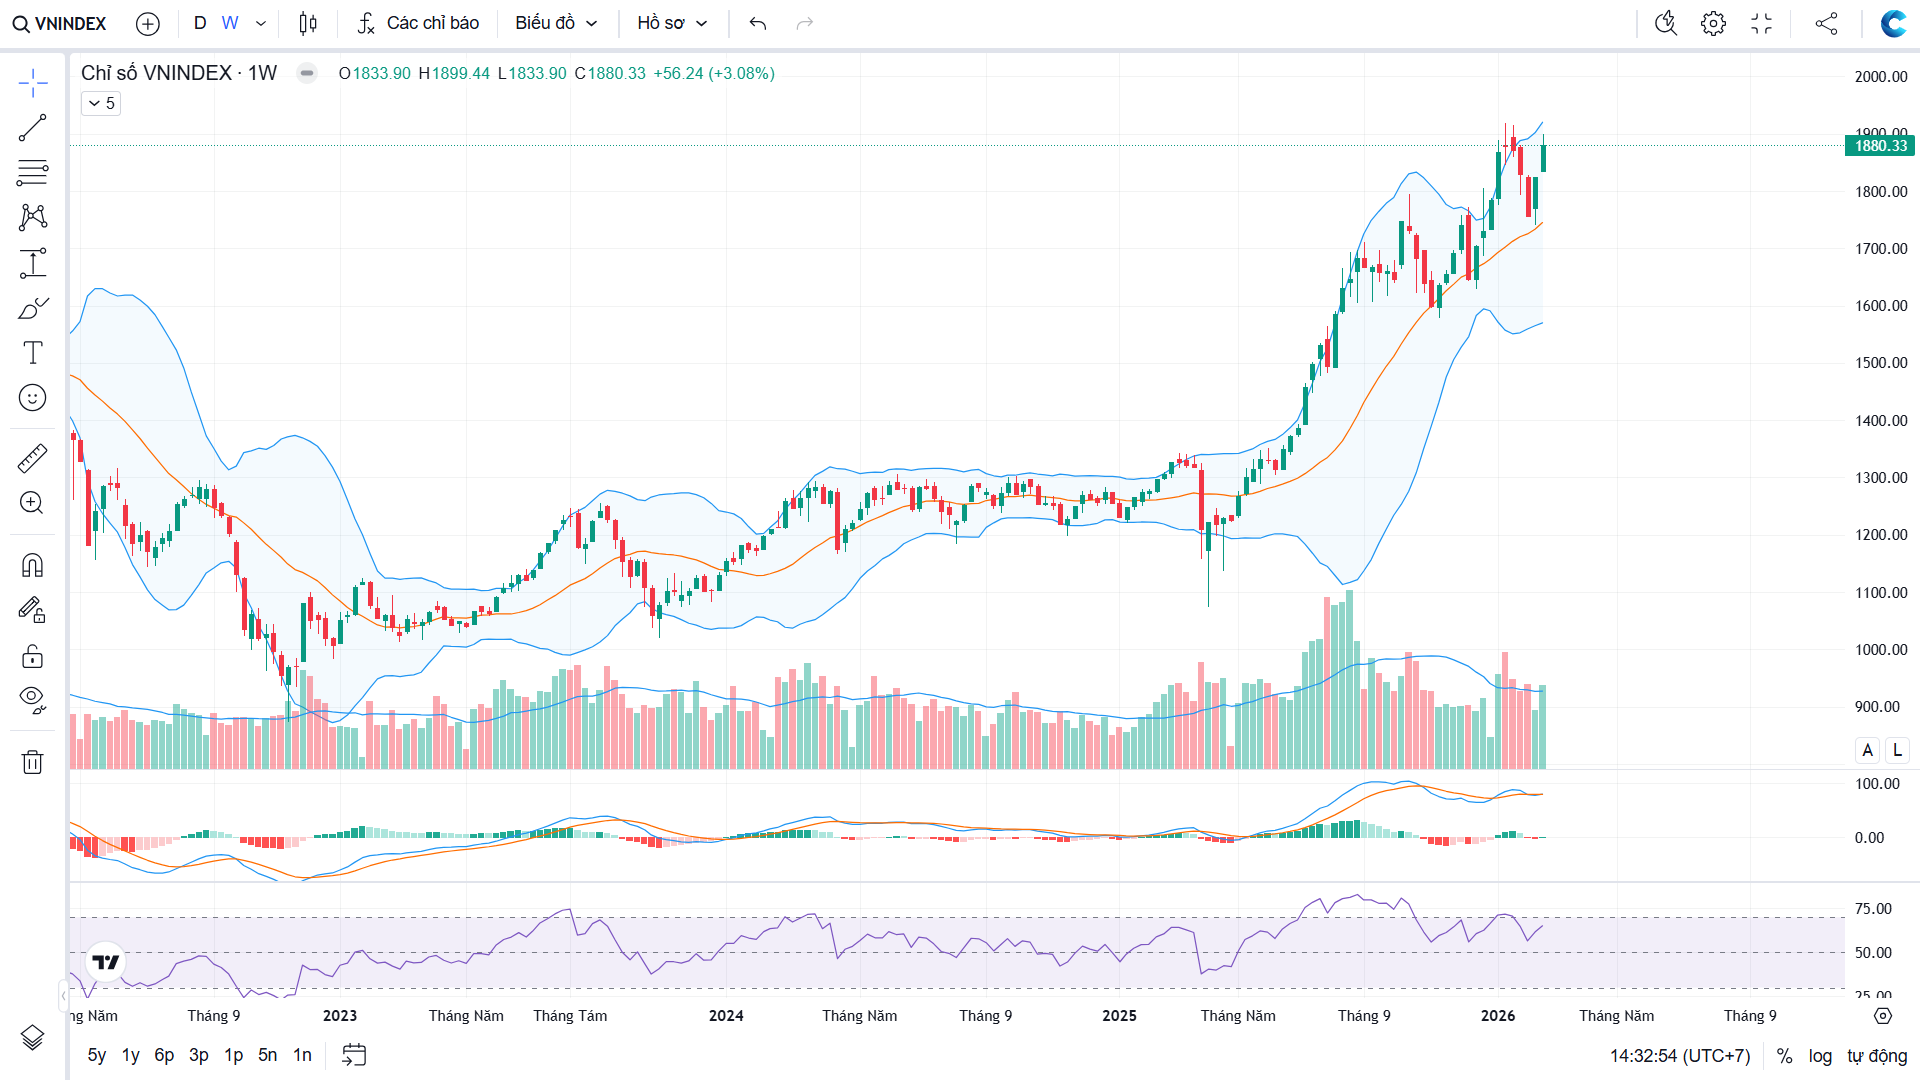Click the VNINDEX symbol search field
1920x1080 pixels.
click(60, 23)
